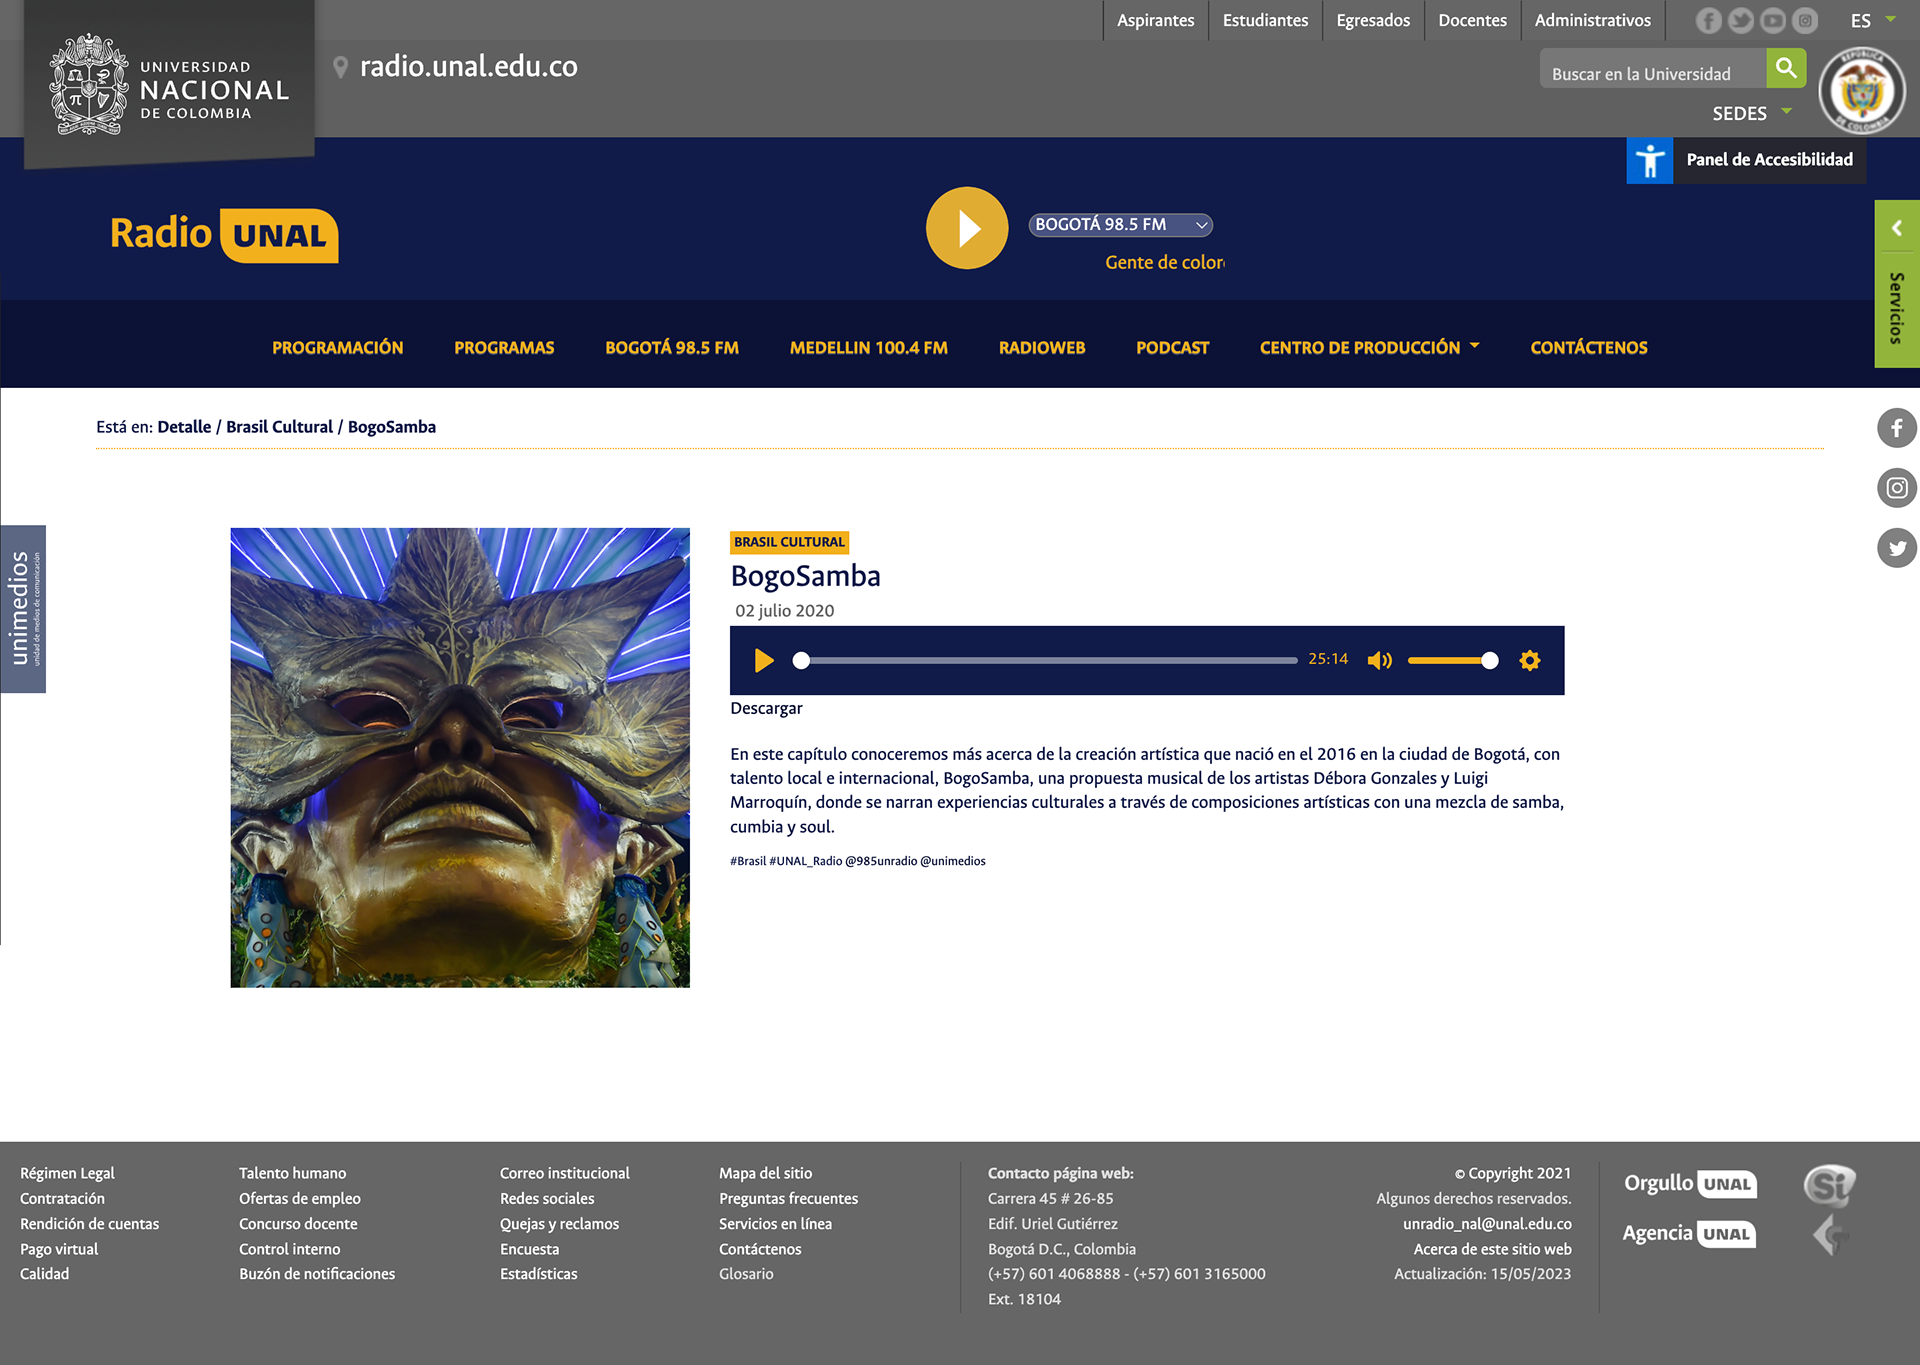The image size is (1920, 1365).
Task: Click the audio volume slider
Action: pos(1450,660)
